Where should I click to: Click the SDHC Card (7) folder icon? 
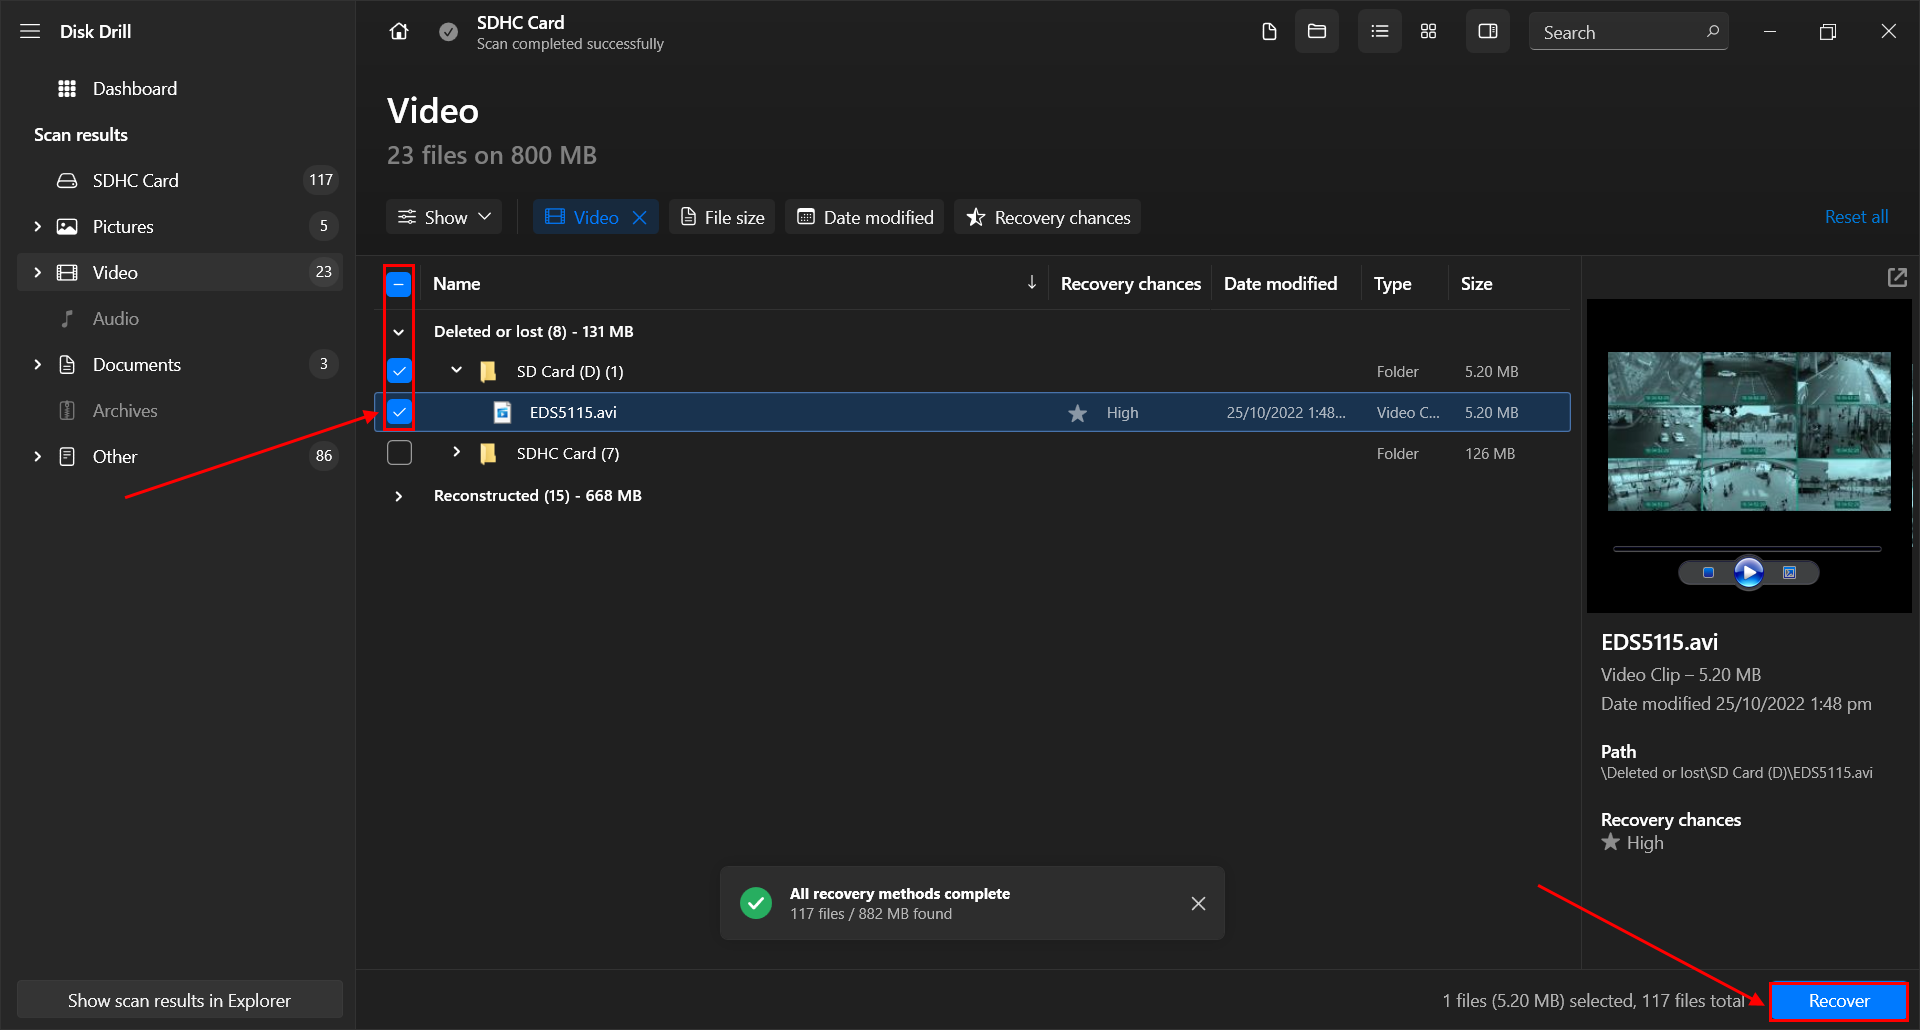pyautogui.click(x=488, y=454)
